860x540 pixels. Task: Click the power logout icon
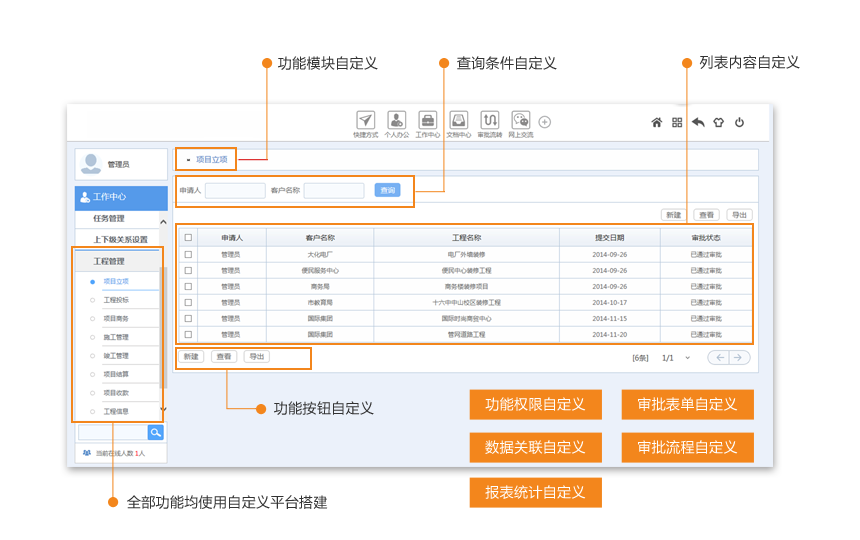click(x=739, y=122)
